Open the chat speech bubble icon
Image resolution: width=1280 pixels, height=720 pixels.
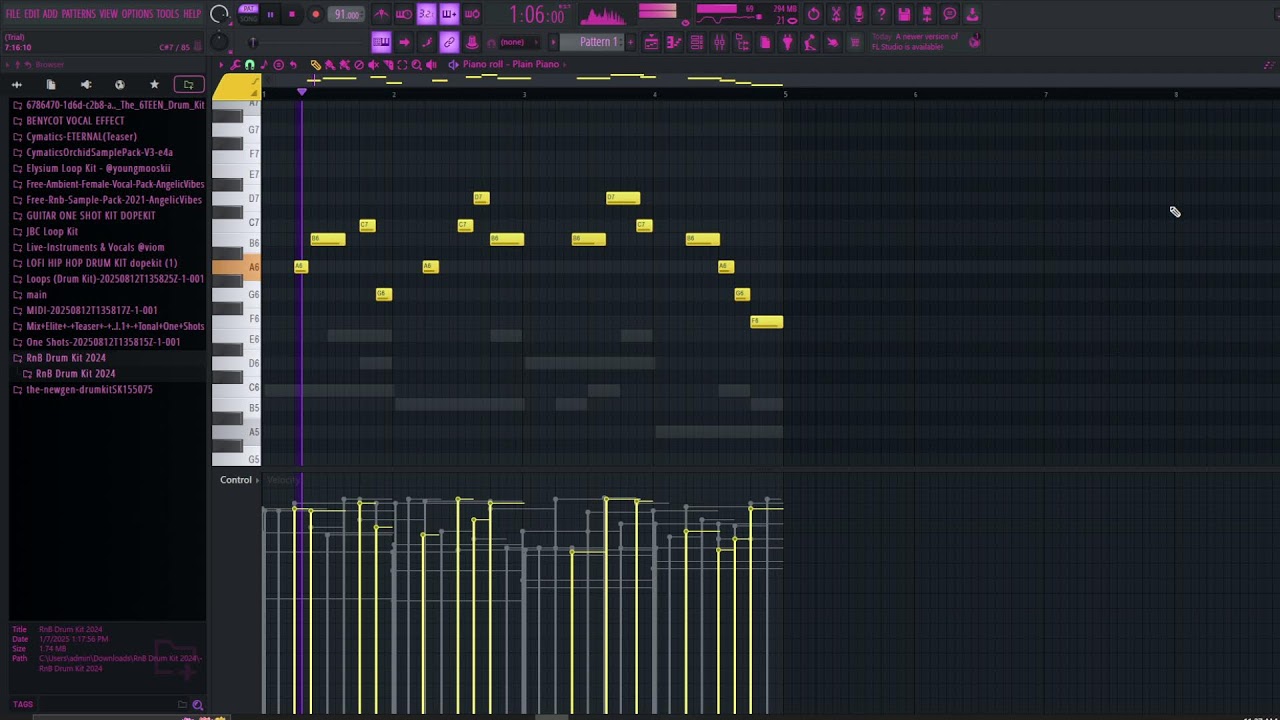(950, 14)
